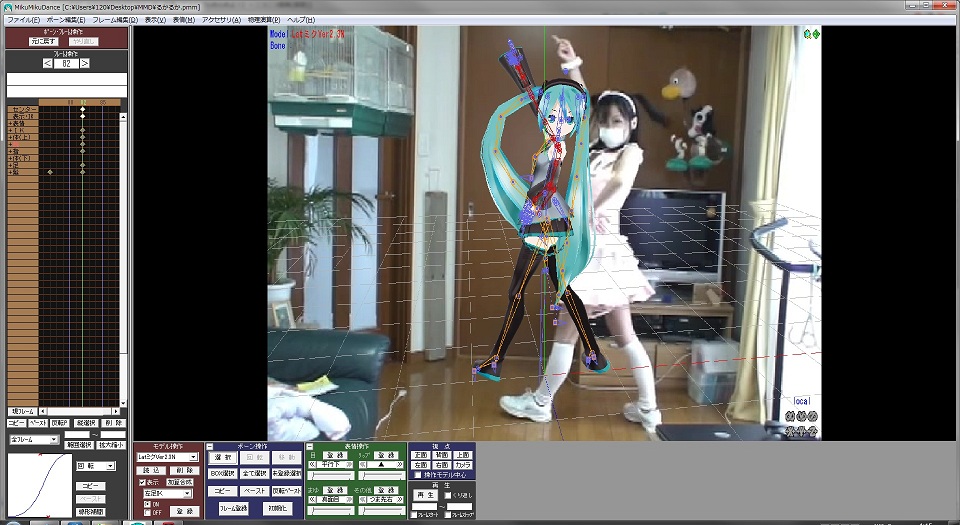Open the 全フレーム frame range dropdown
Screen dimensions: 960x525
coord(34,440)
